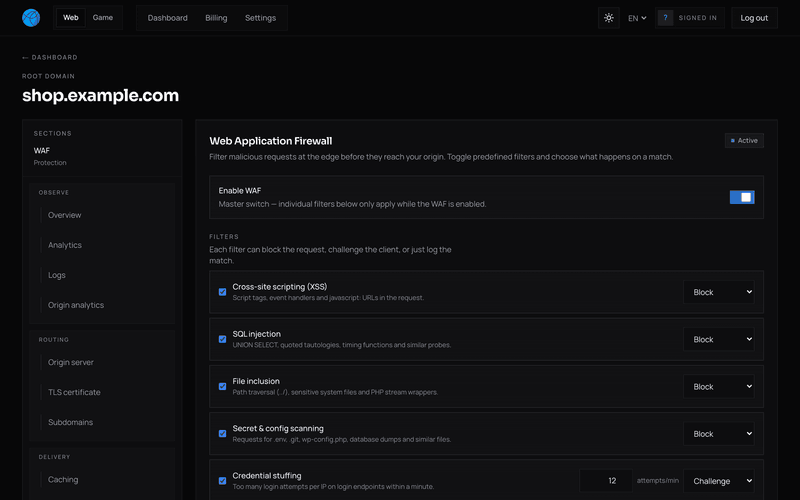Open Credential stuffing Challenge dropdown
This screenshot has width=800, height=500.
pyautogui.click(x=719, y=481)
